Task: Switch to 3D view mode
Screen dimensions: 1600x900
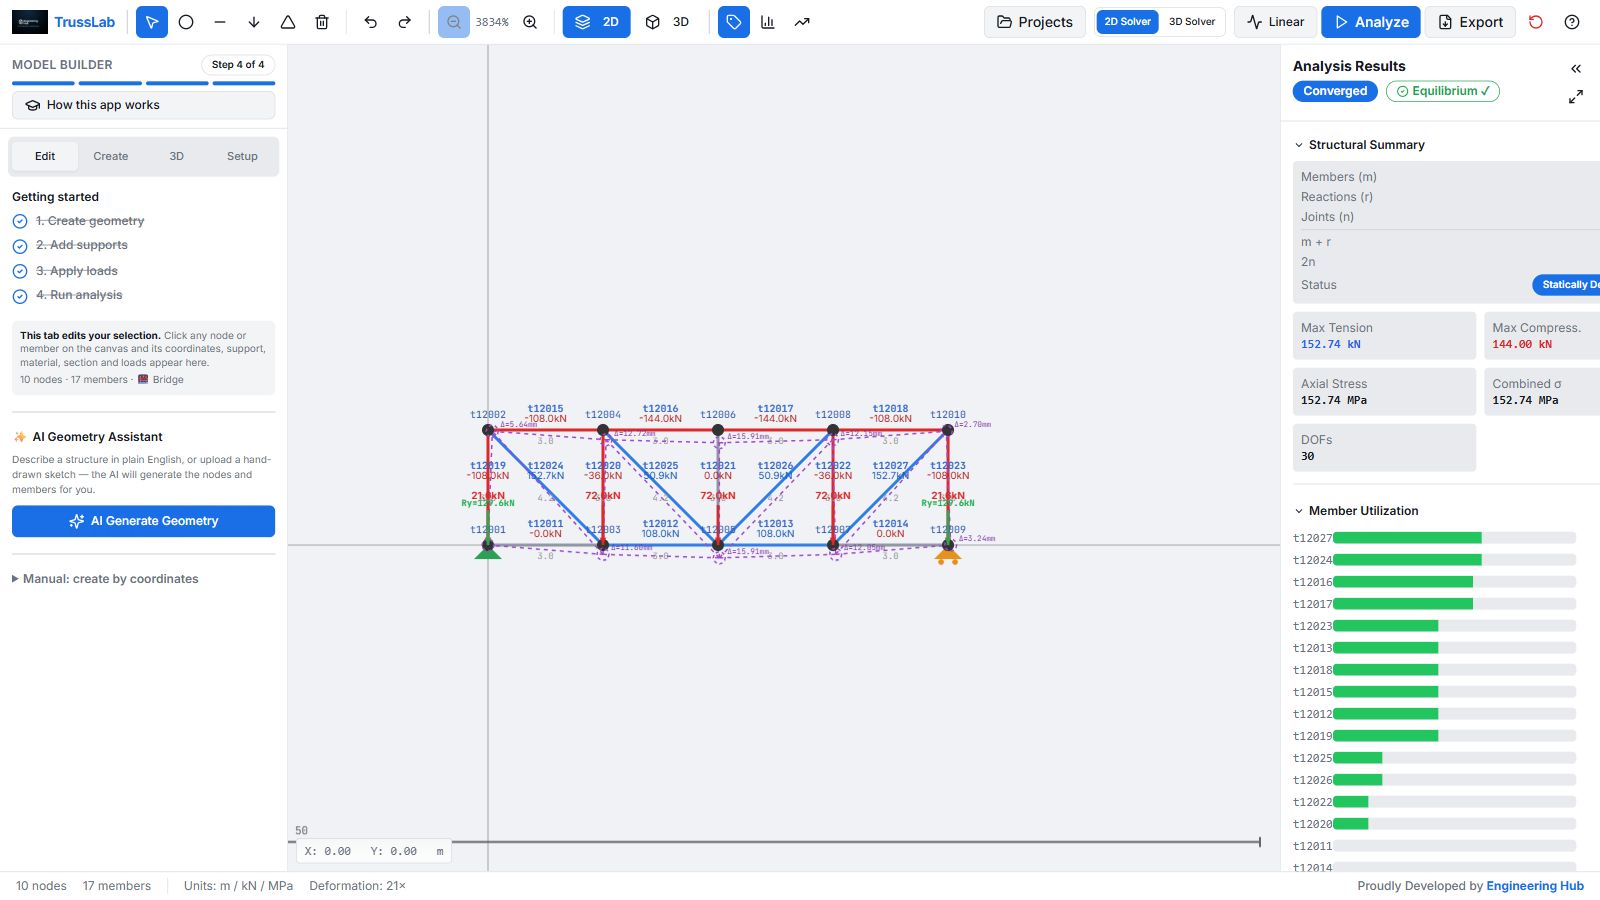Action: coord(668,22)
